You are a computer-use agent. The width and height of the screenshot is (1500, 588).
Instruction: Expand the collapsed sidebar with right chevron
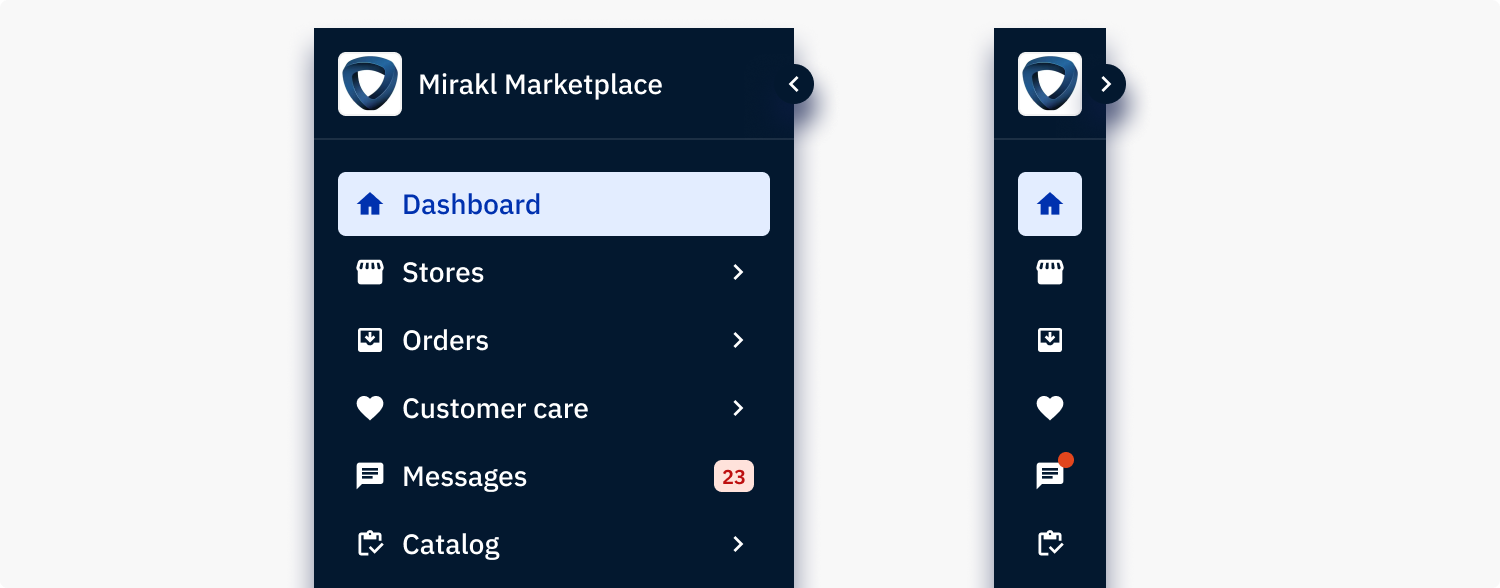pos(1106,84)
